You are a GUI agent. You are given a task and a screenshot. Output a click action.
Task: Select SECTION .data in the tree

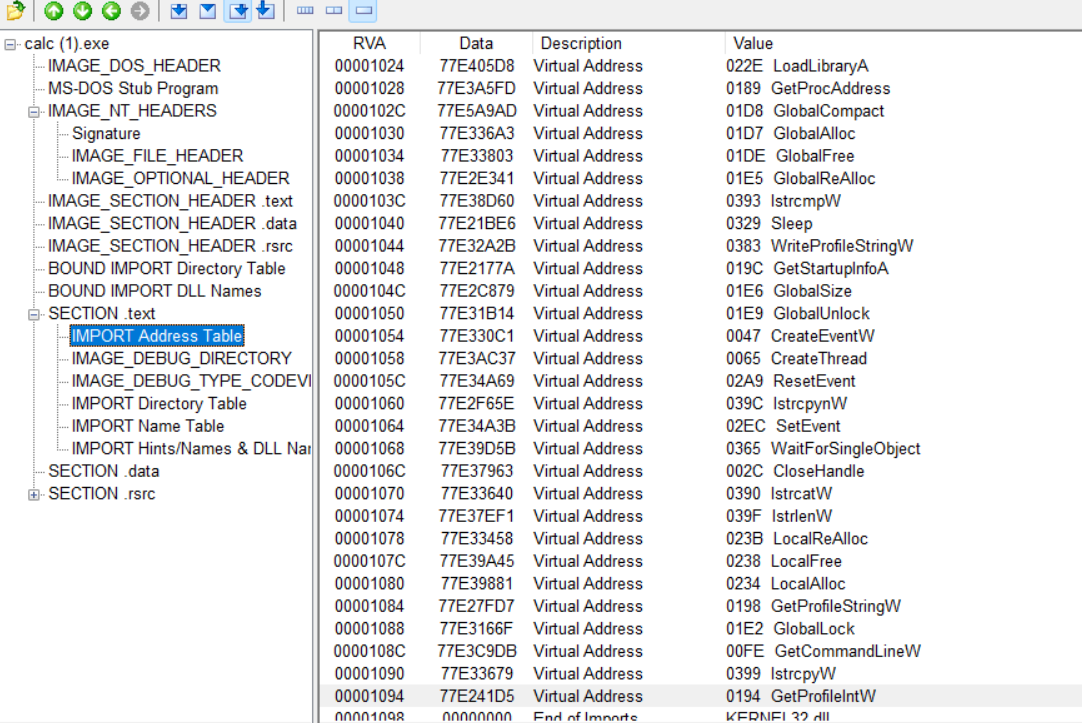coord(104,471)
